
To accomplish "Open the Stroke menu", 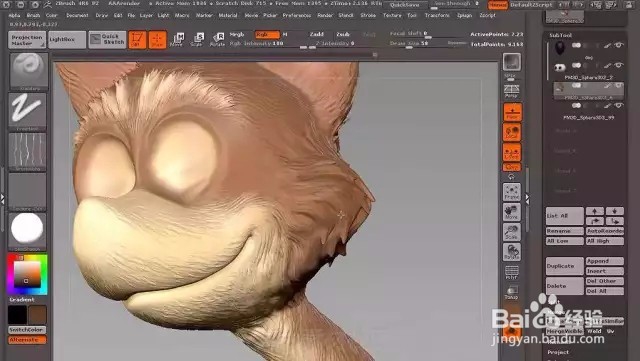I will pos(368,16).
